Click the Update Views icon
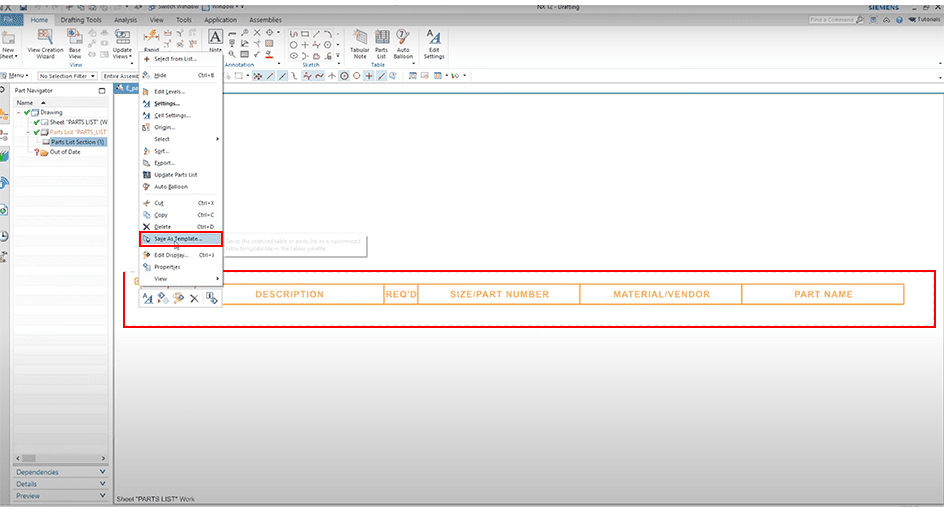This screenshot has width=944, height=512. click(x=122, y=43)
